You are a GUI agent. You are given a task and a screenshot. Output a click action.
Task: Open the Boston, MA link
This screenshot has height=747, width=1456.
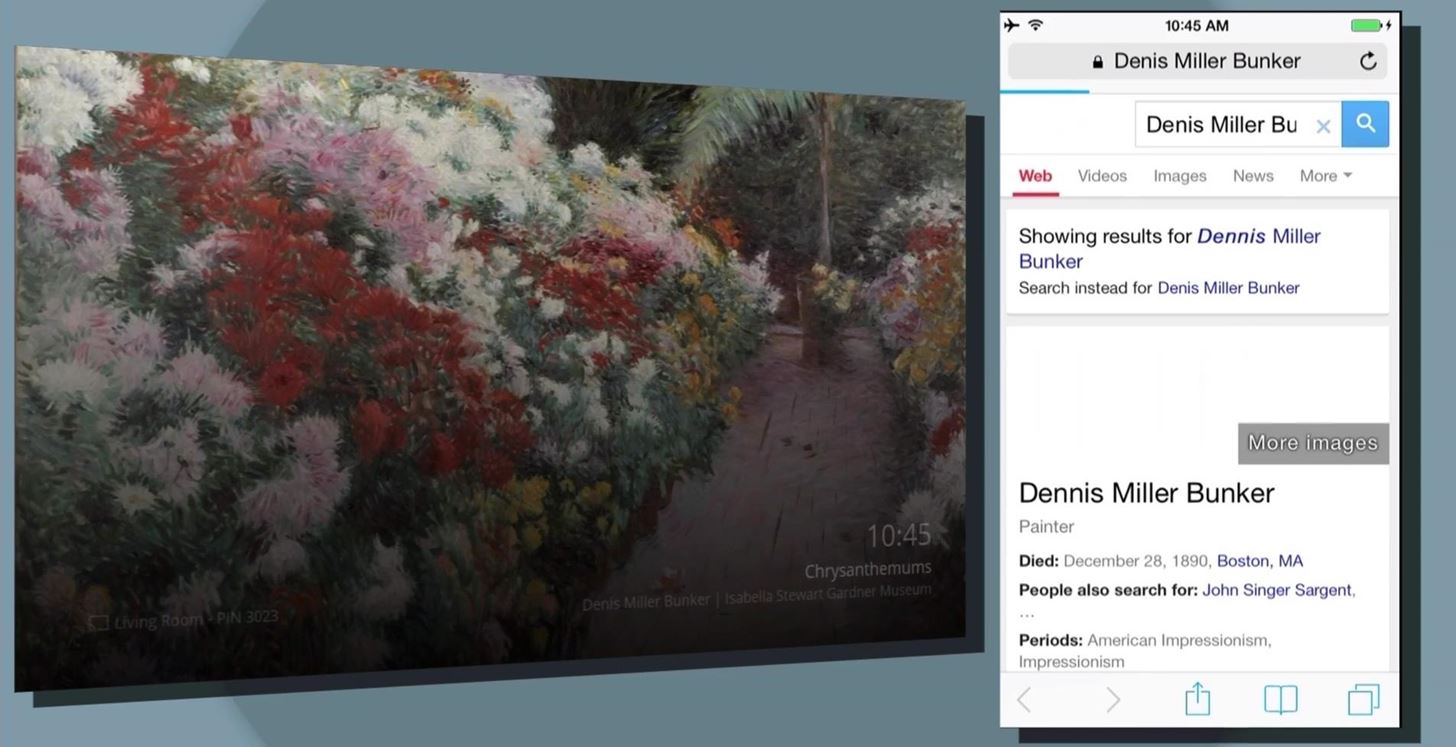coord(1260,561)
